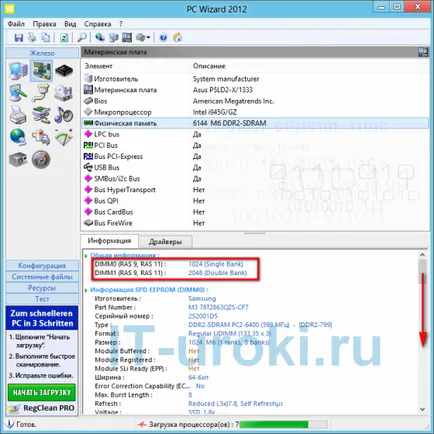Collapse Информация SPD EEPROM (DIMM0) section arrow
434x434 pixels.
(x=86, y=290)
